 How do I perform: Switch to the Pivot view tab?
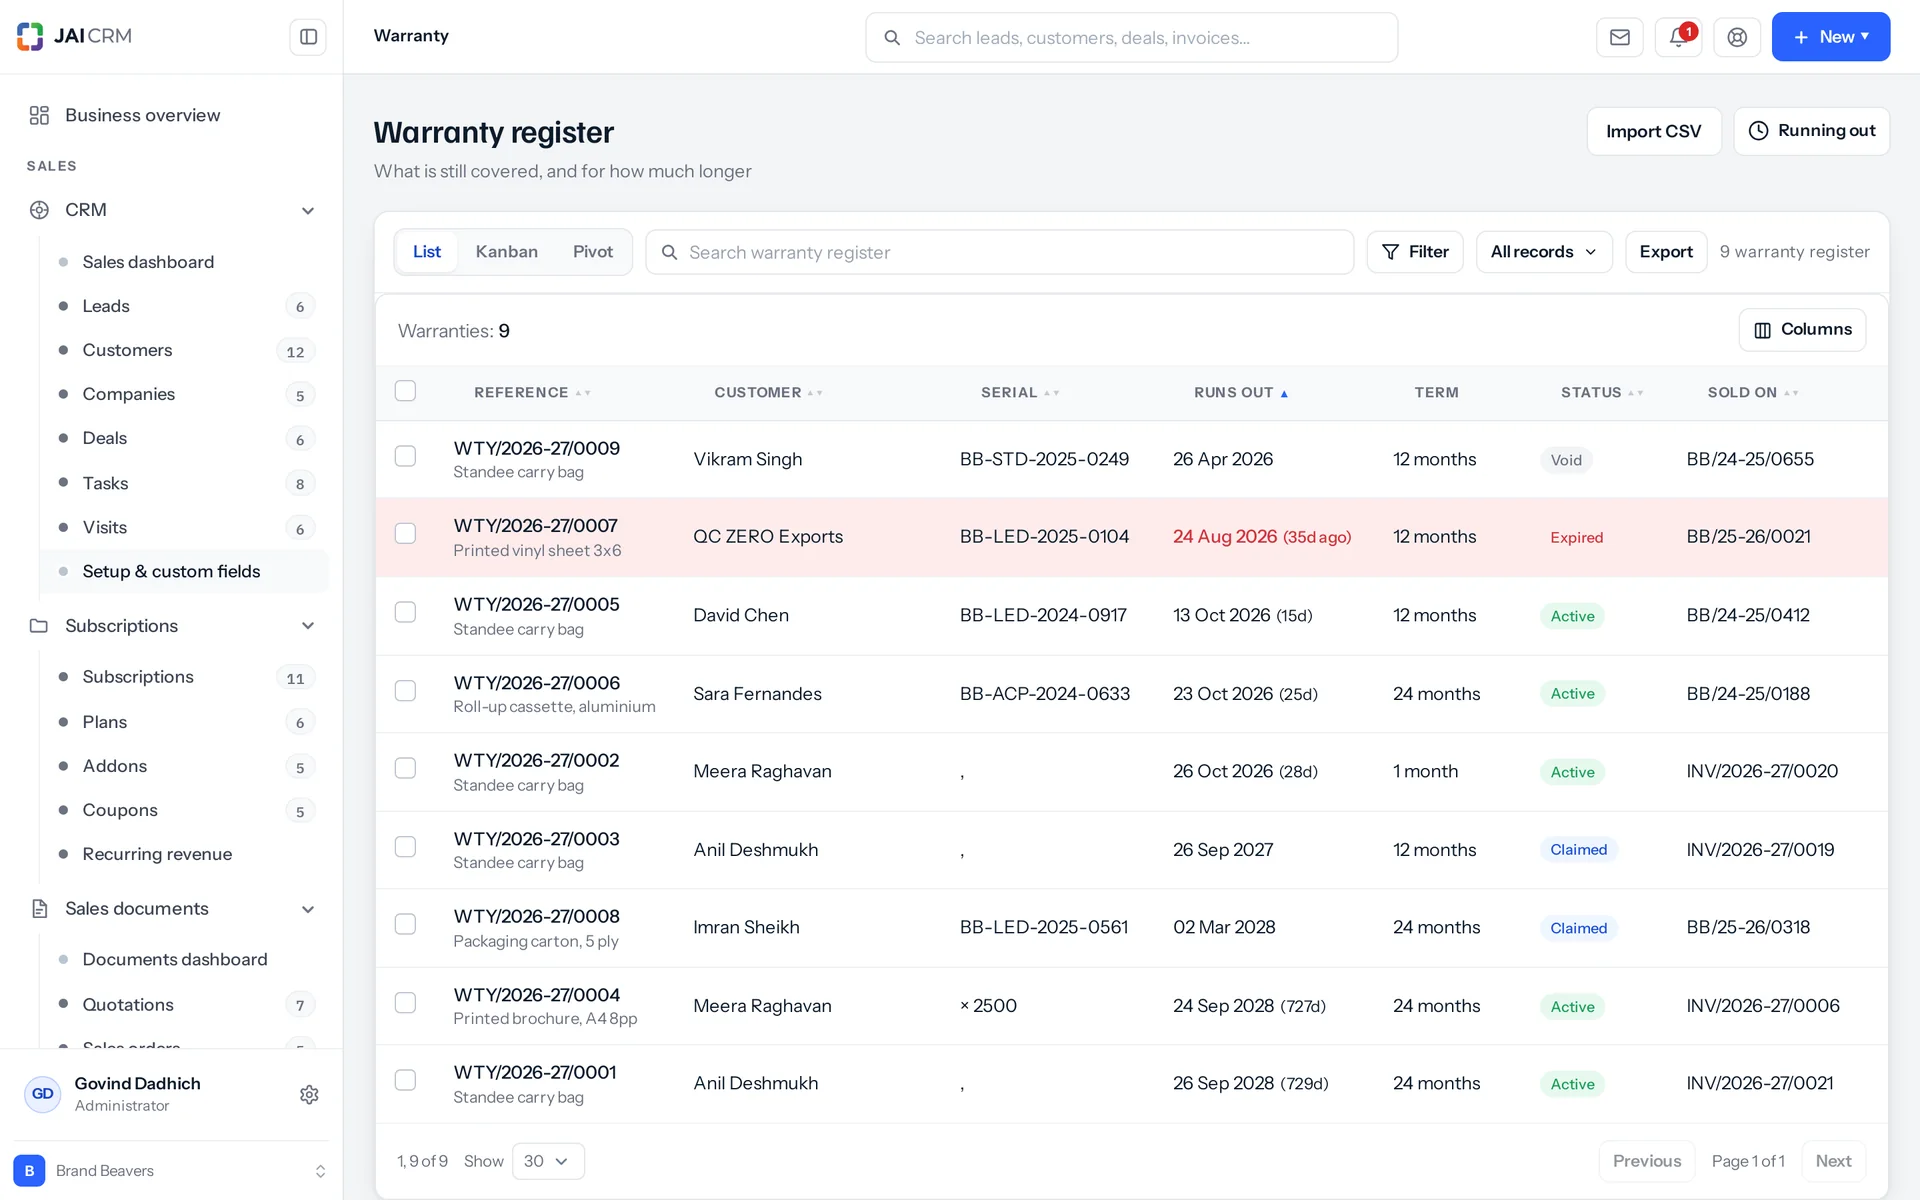[592, 252]
